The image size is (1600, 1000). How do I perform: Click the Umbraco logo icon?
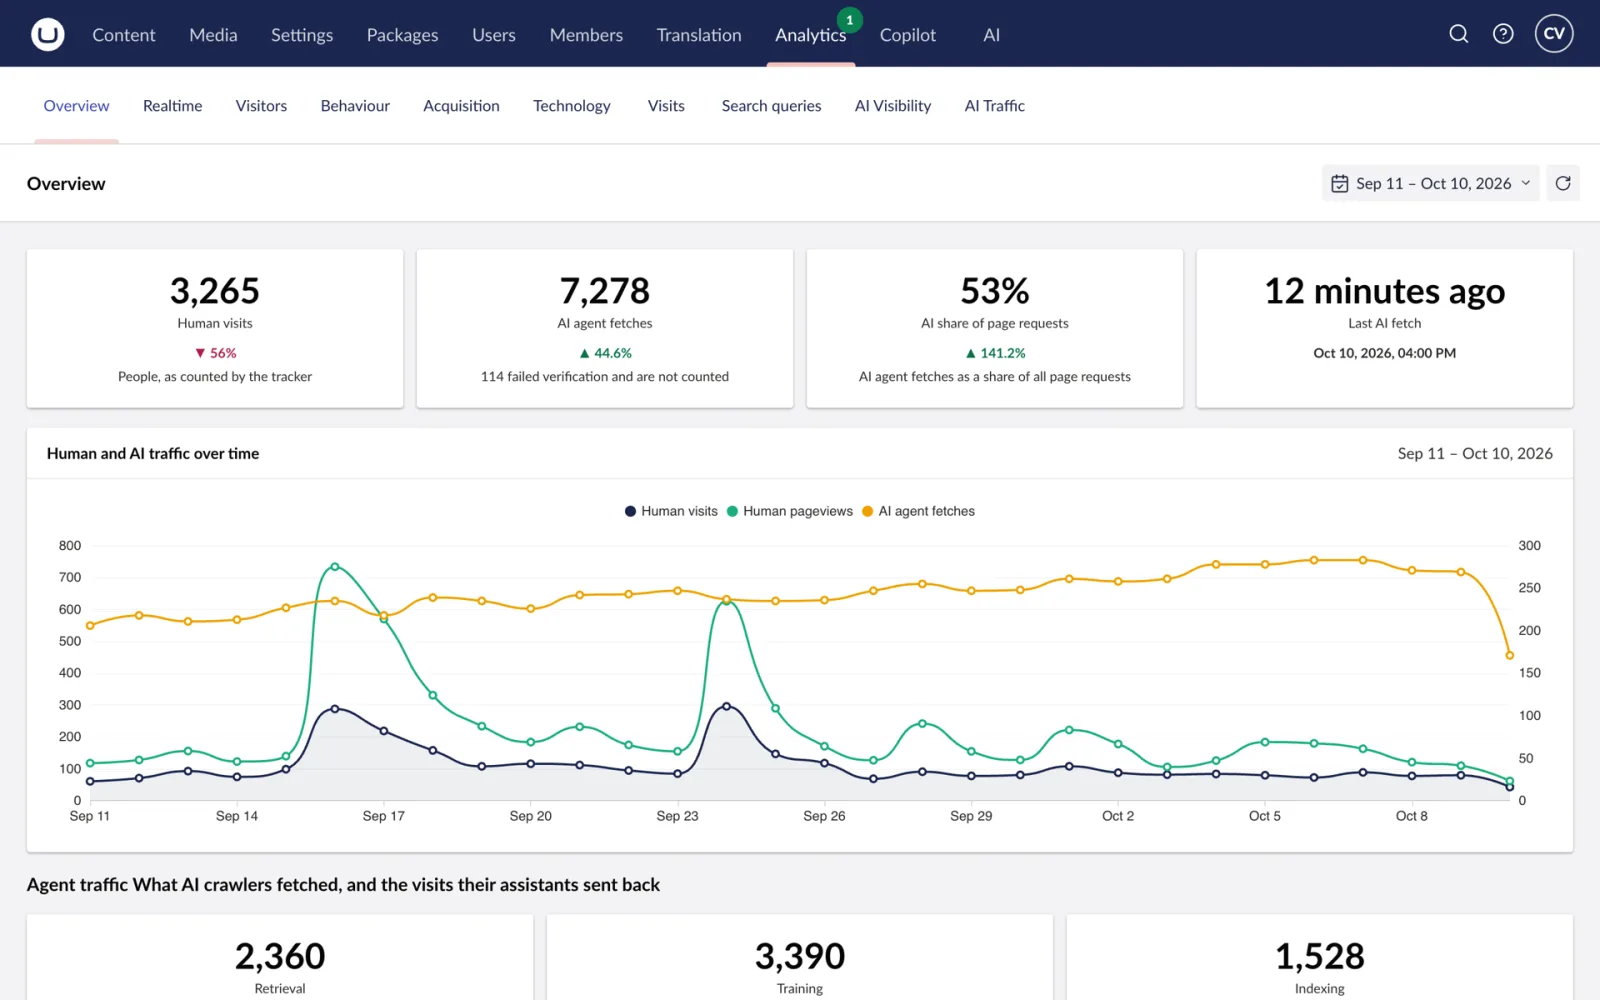pyautogui.click(x=47, y=34)
